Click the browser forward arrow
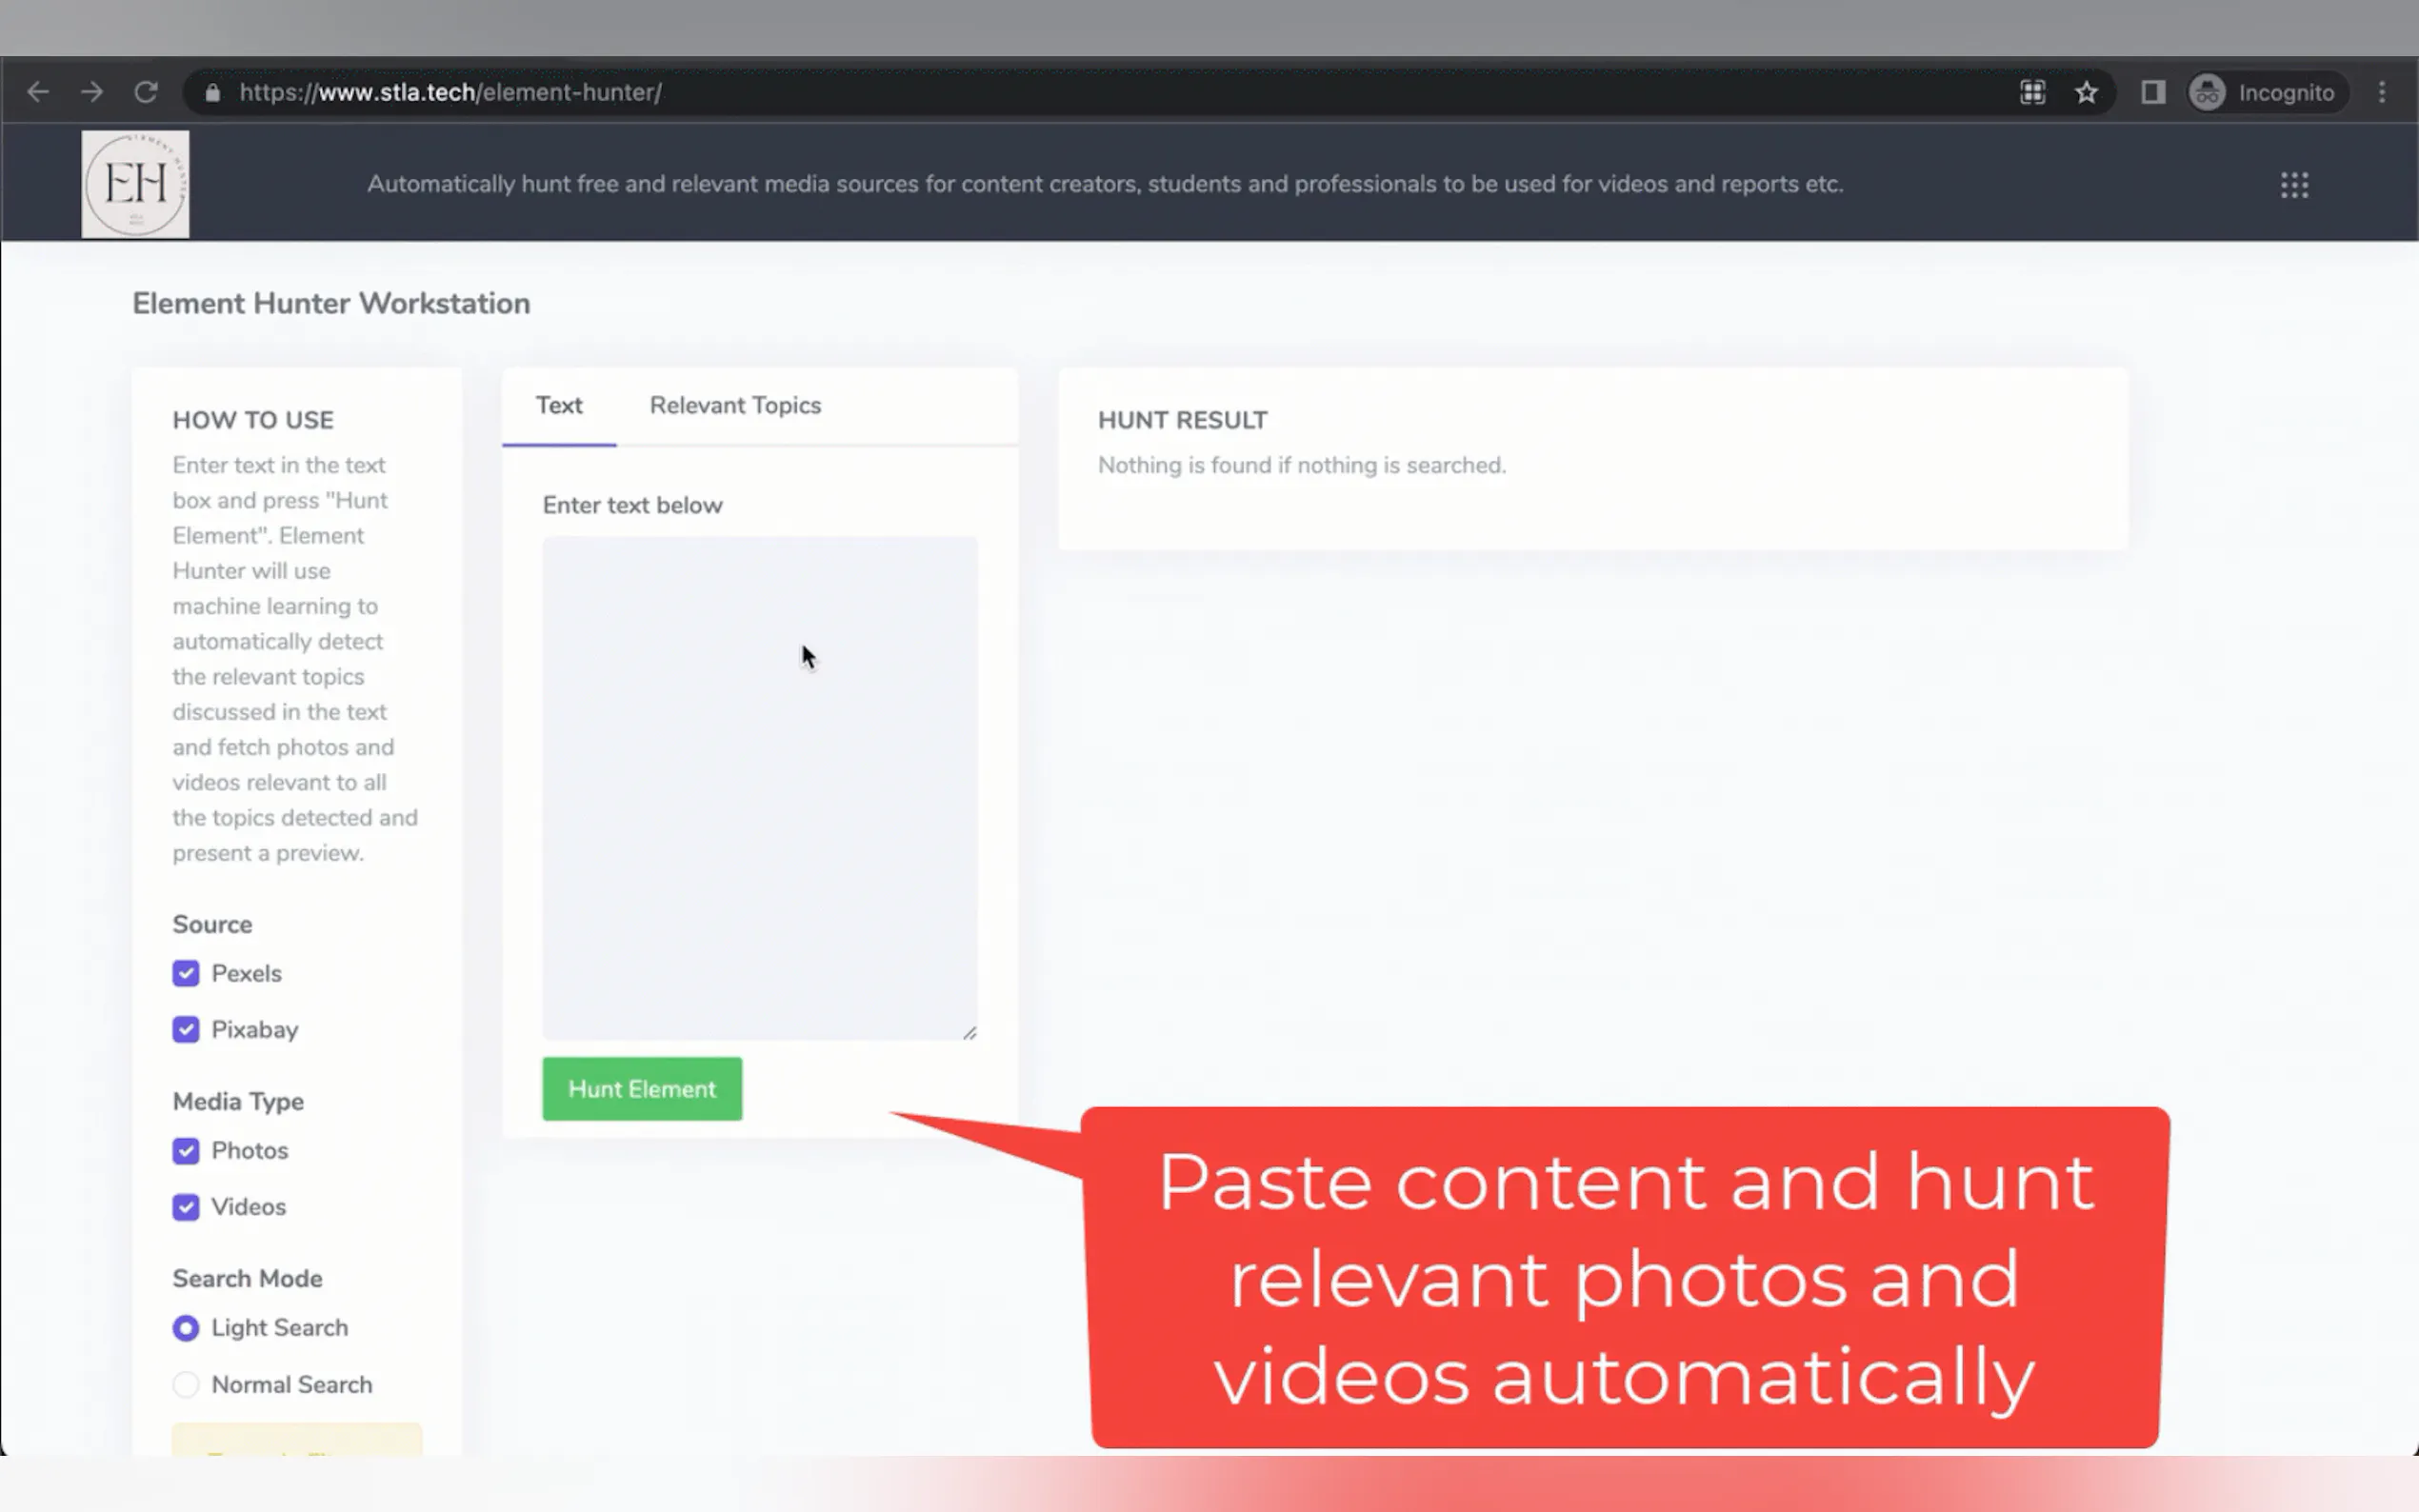This screenshot has width=2419, height=1512. [92, 92]
